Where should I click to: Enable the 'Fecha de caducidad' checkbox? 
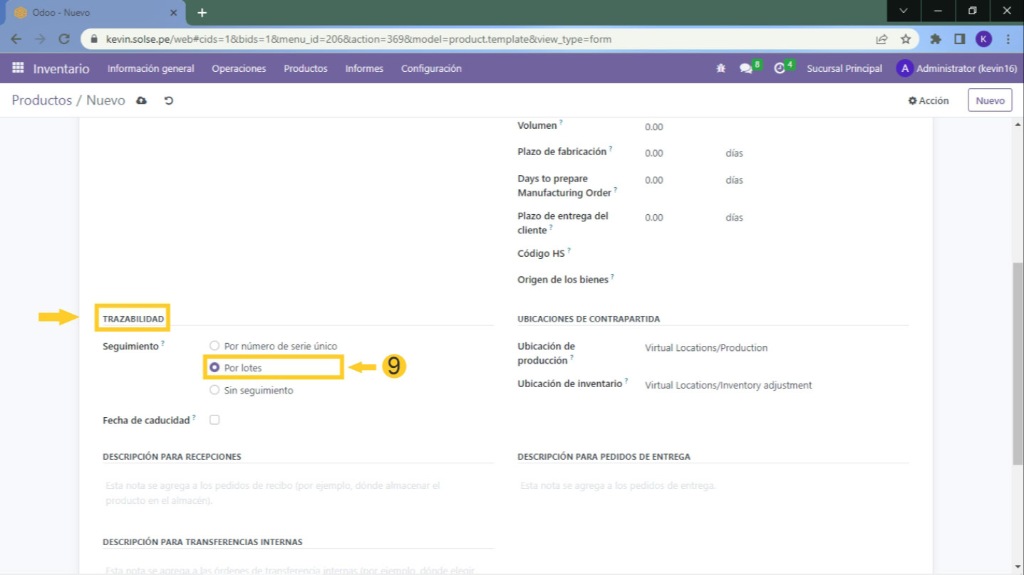(x=214, y=420)
